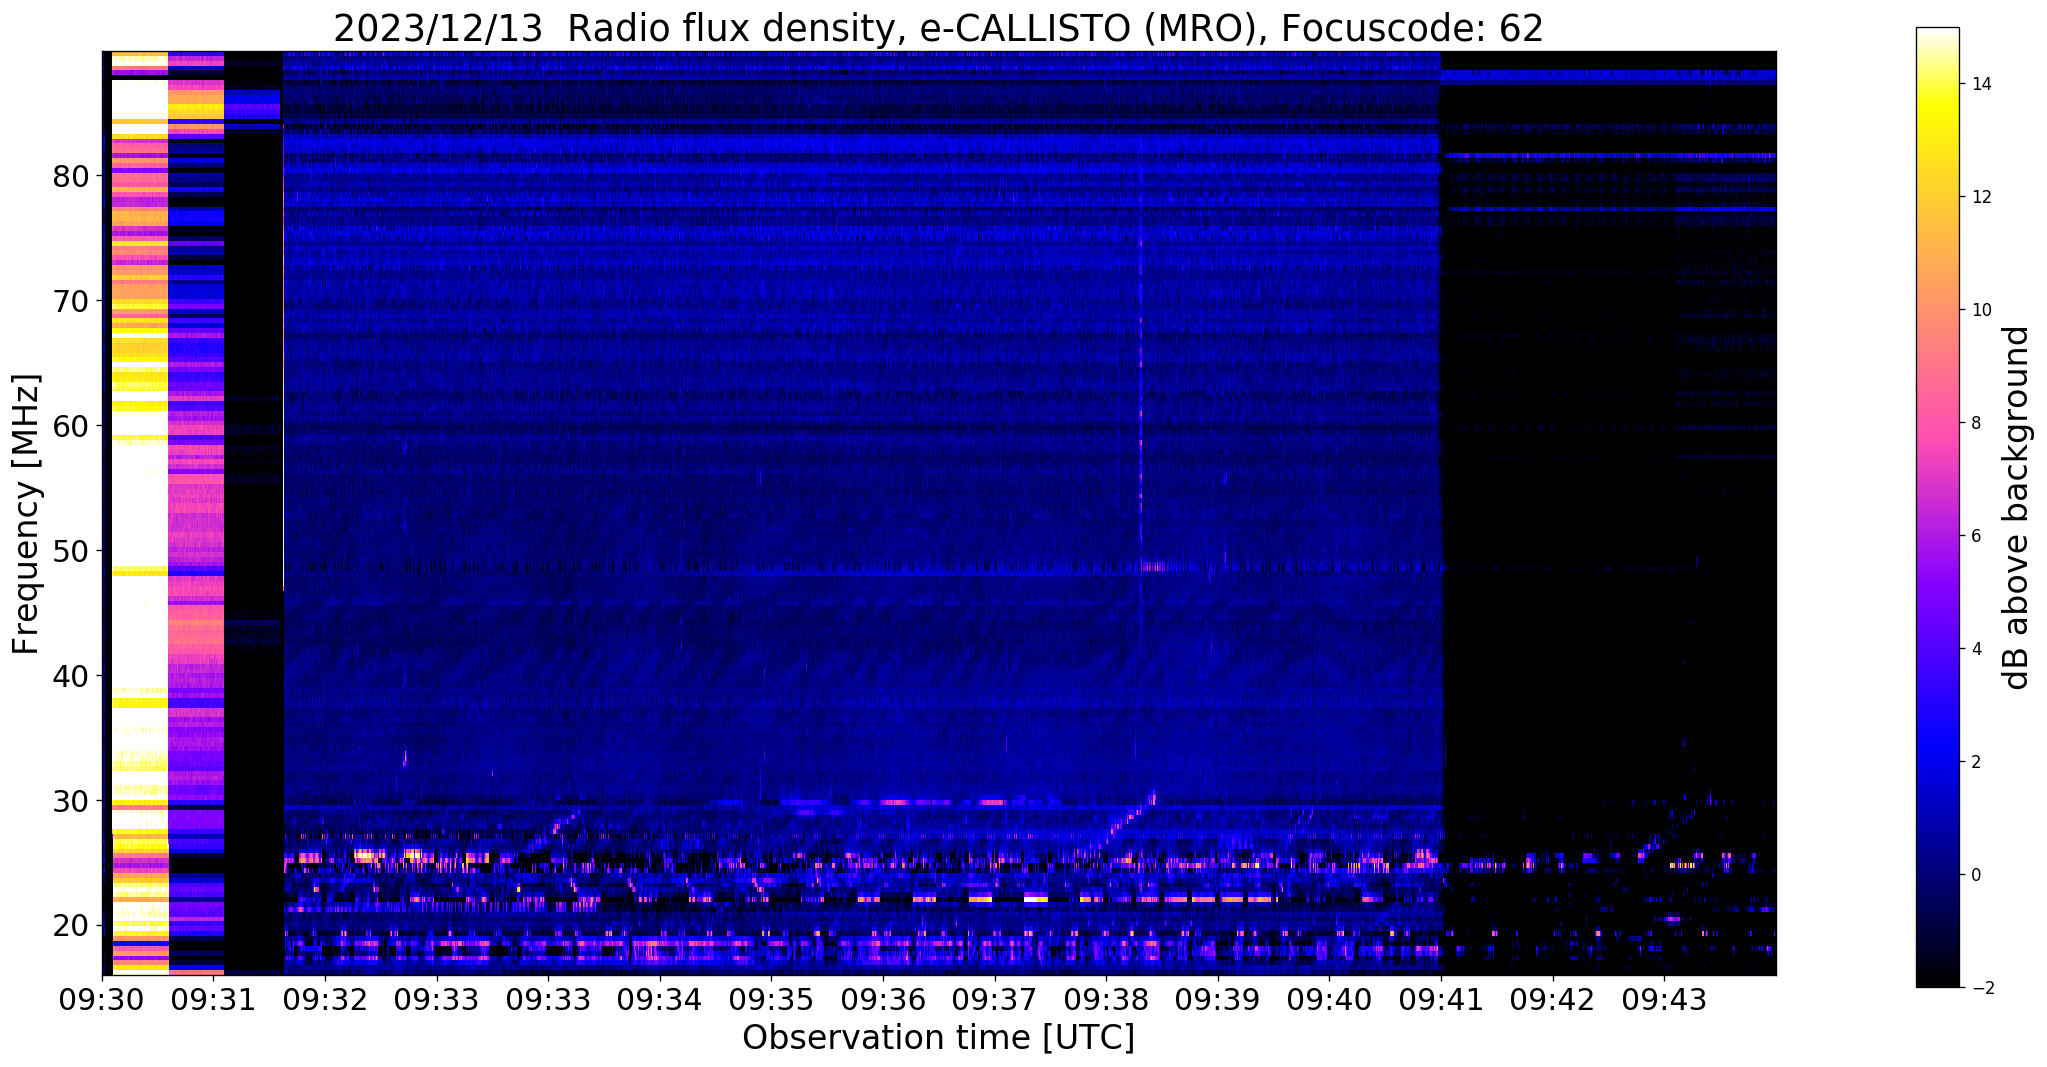Click the colorbar tick value 12

1980,197
